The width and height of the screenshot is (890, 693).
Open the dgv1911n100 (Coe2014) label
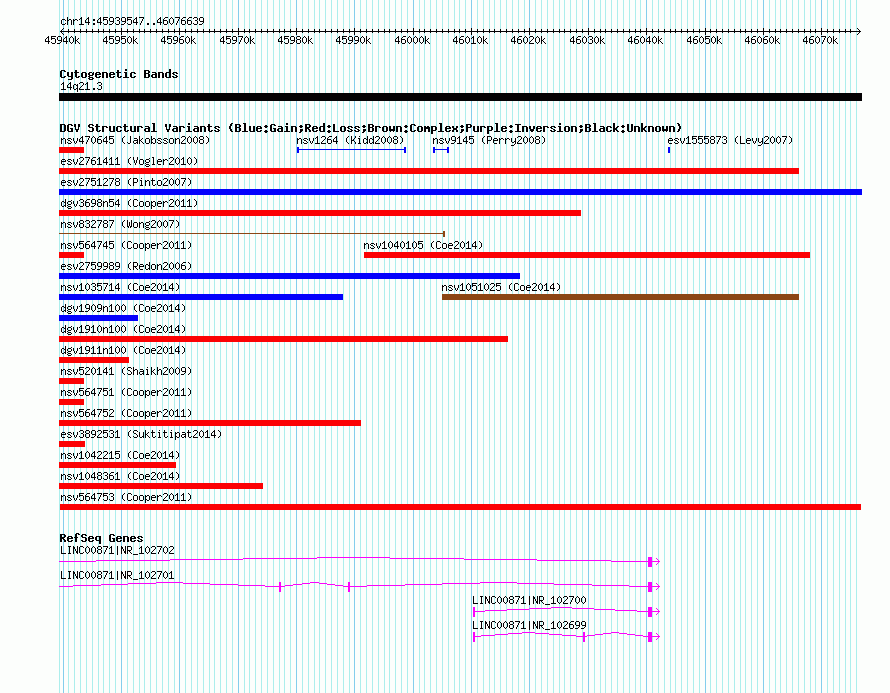click(123, 350)
